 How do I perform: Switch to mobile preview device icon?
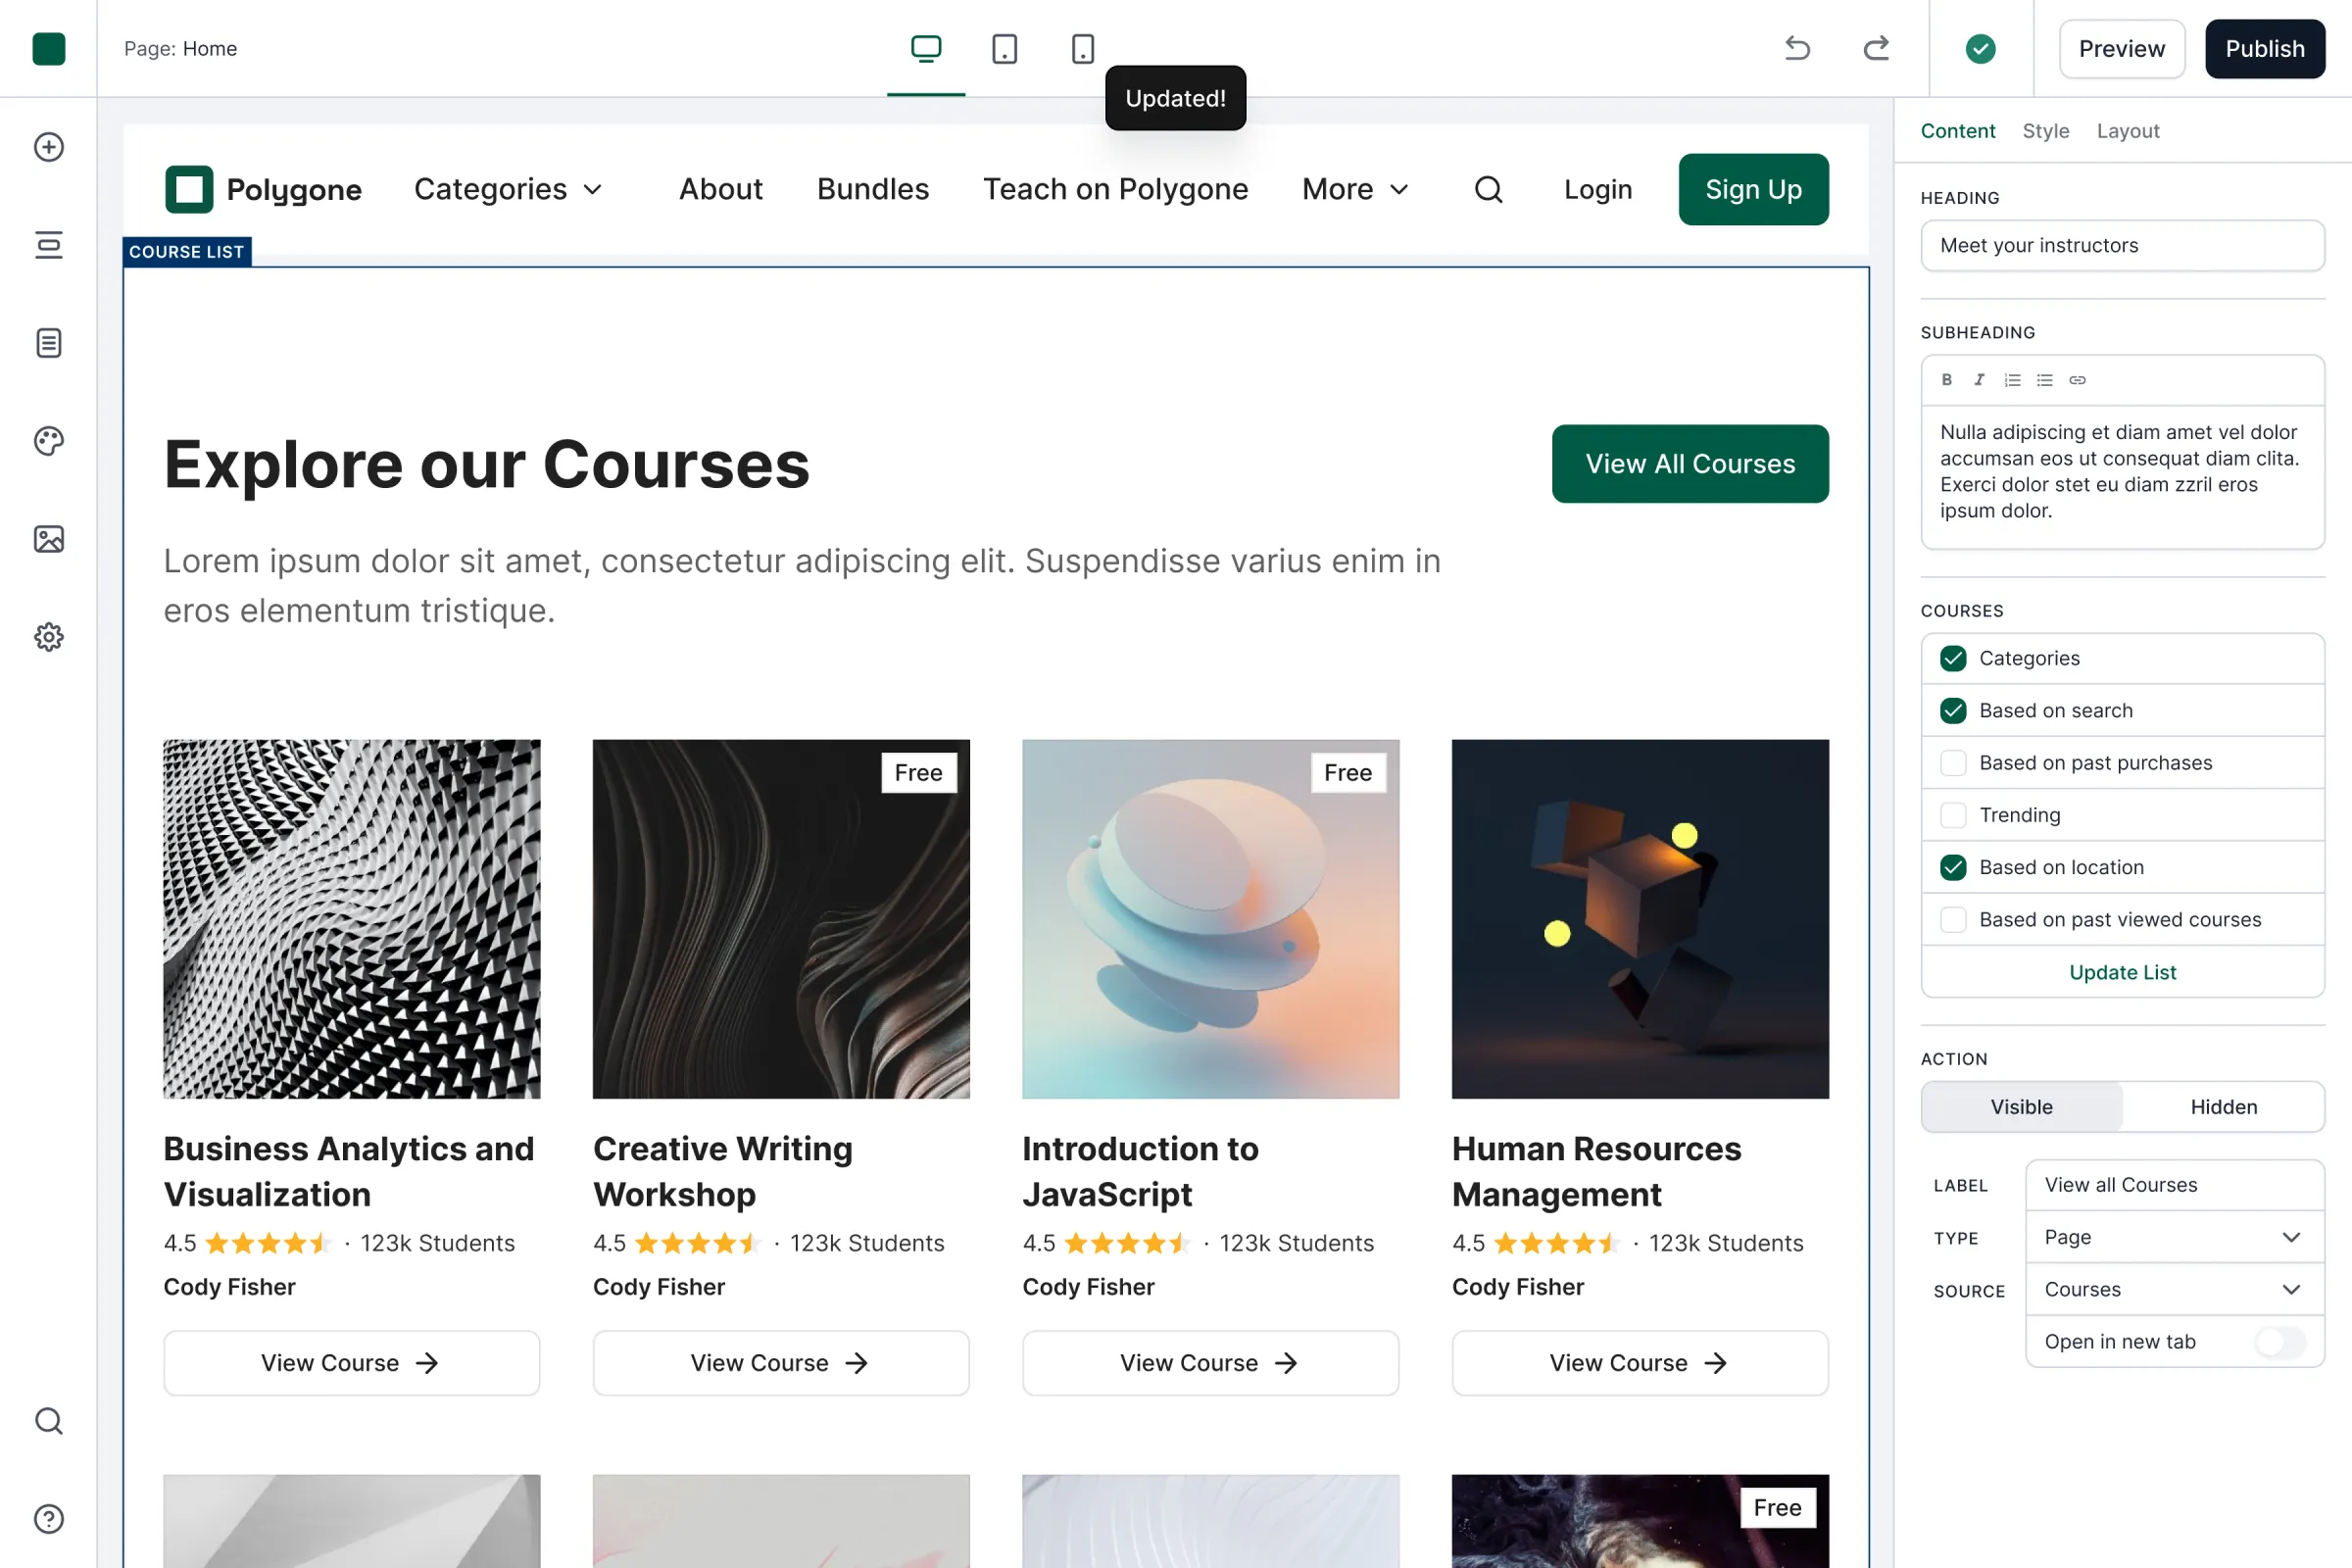click(1083, 48)
